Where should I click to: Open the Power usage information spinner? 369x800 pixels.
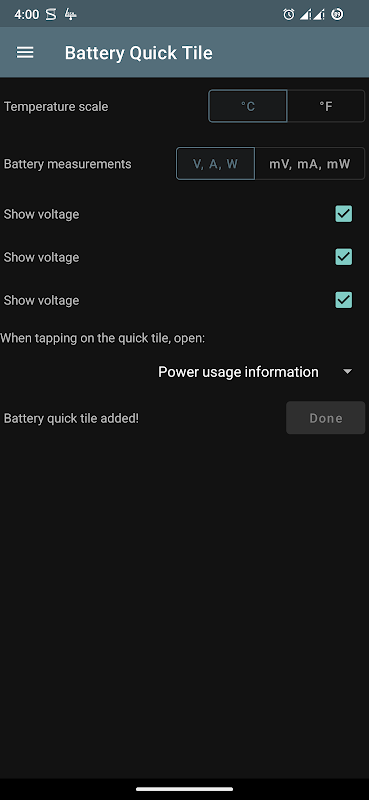[257, 372]
